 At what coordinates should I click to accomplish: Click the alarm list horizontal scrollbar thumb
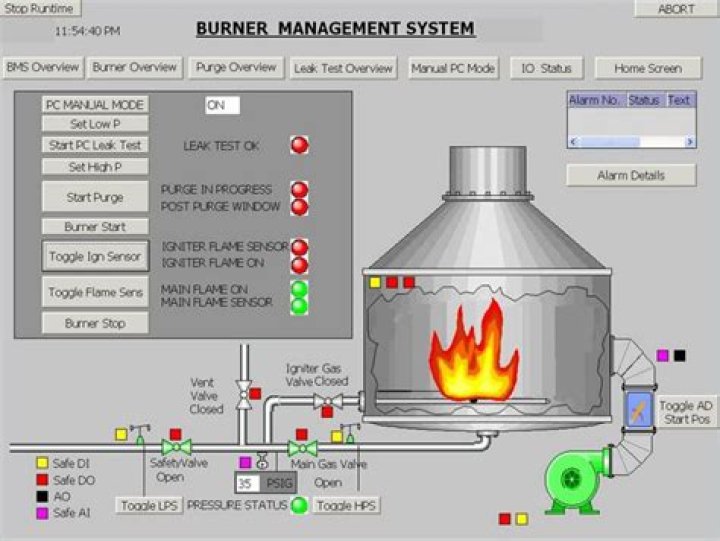609,141
